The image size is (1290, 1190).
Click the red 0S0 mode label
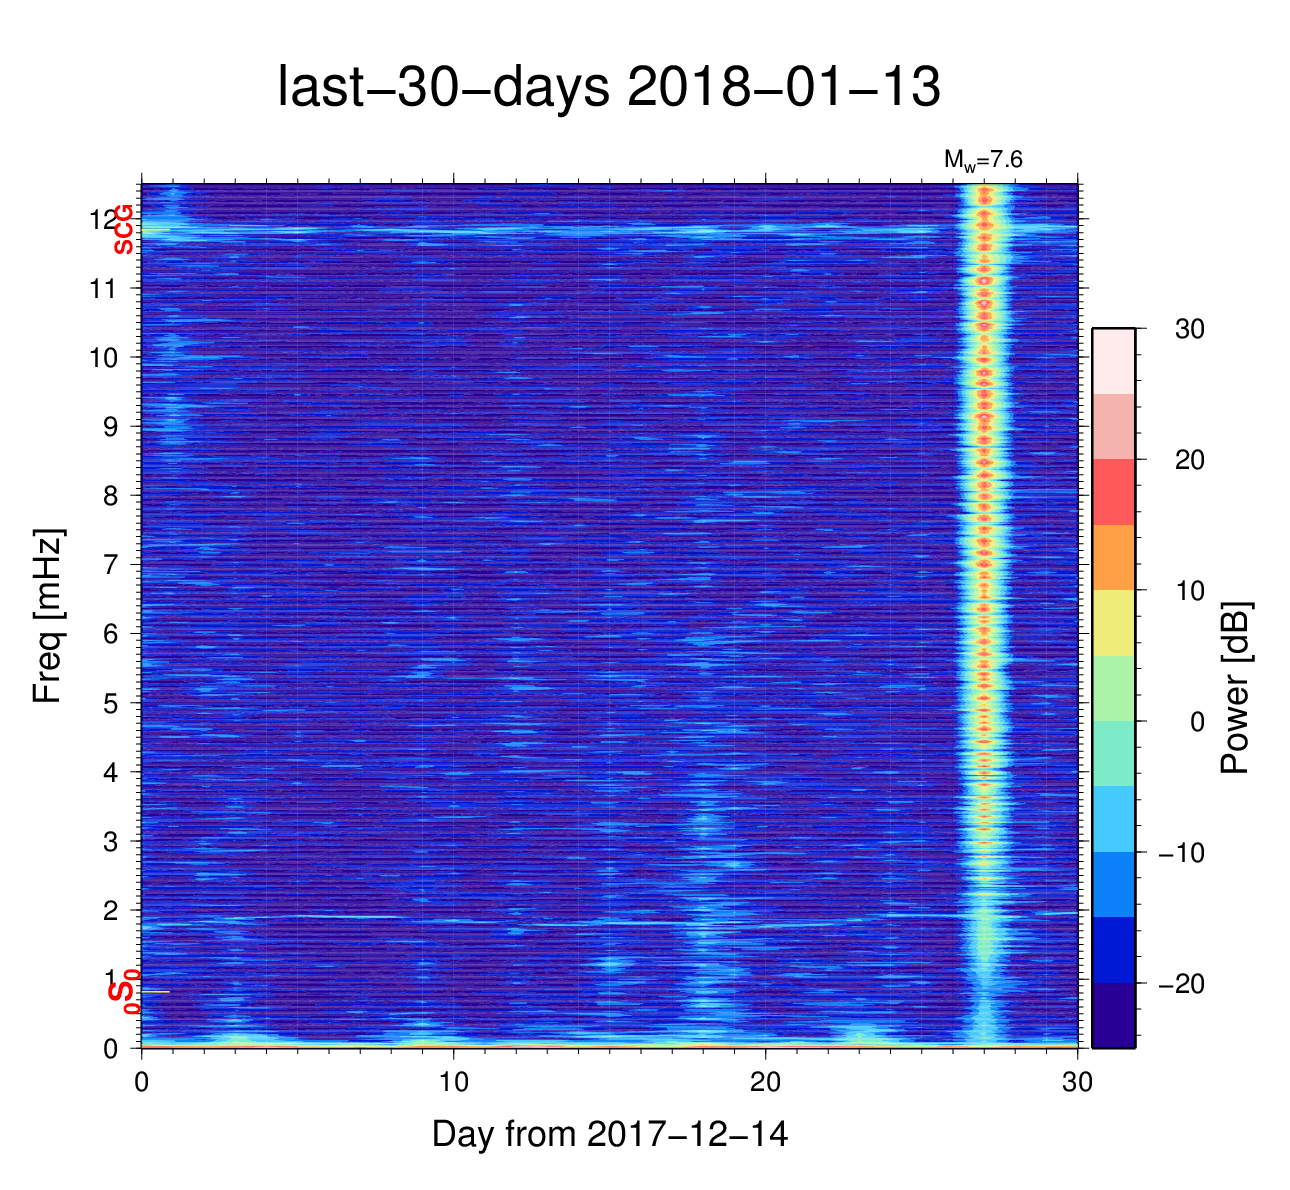tap(123, 992)
